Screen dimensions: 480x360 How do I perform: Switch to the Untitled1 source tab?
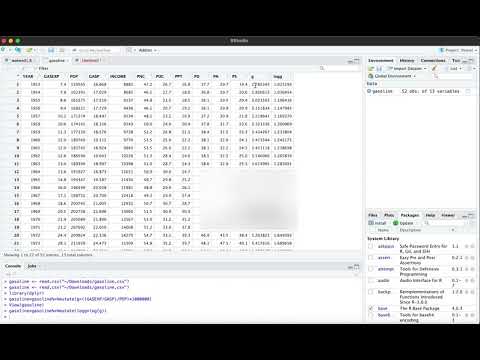click(90, 60)
